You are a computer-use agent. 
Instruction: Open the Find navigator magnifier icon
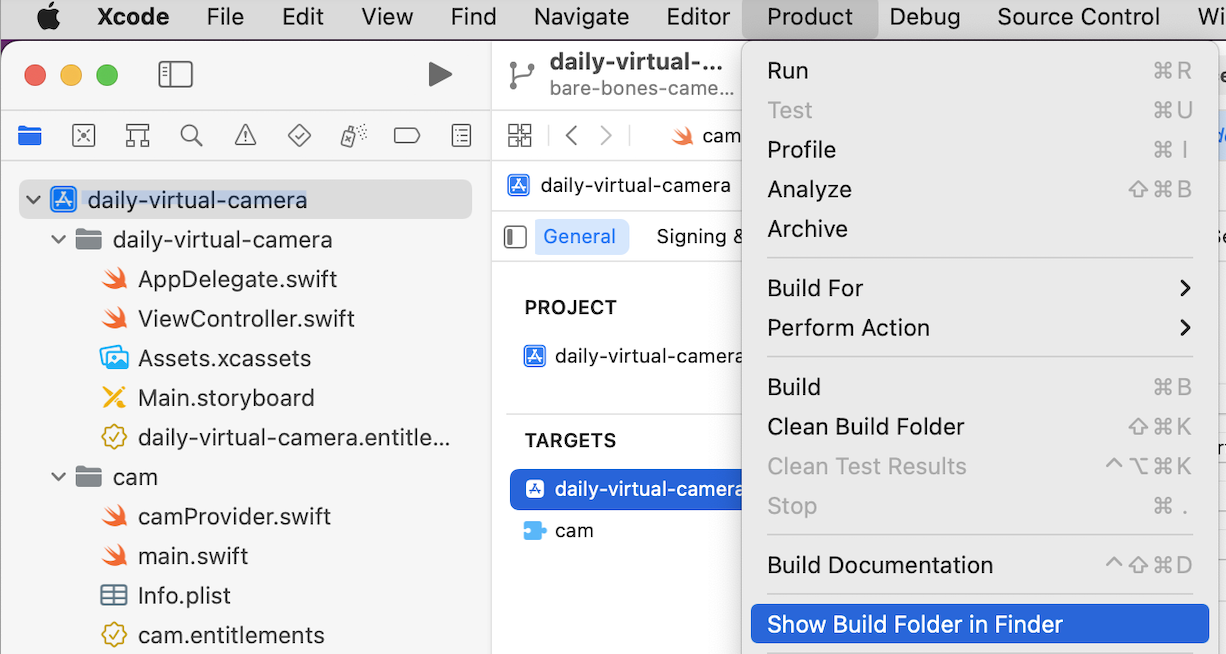191,136
